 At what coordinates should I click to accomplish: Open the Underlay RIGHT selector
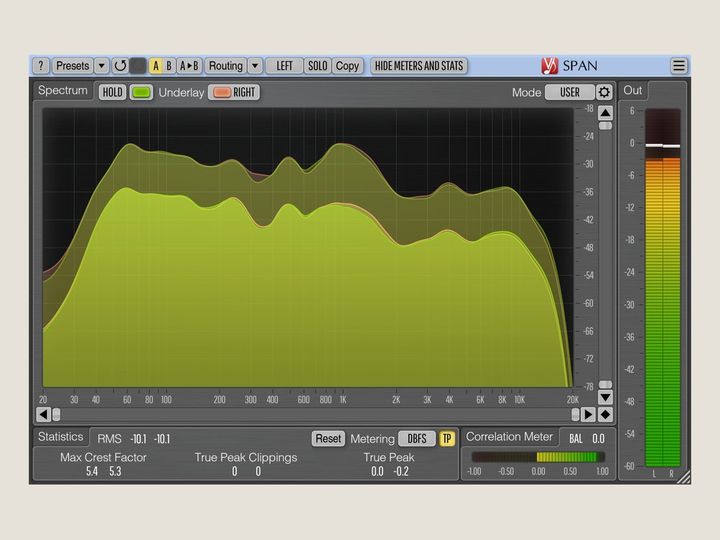point(234,92)
